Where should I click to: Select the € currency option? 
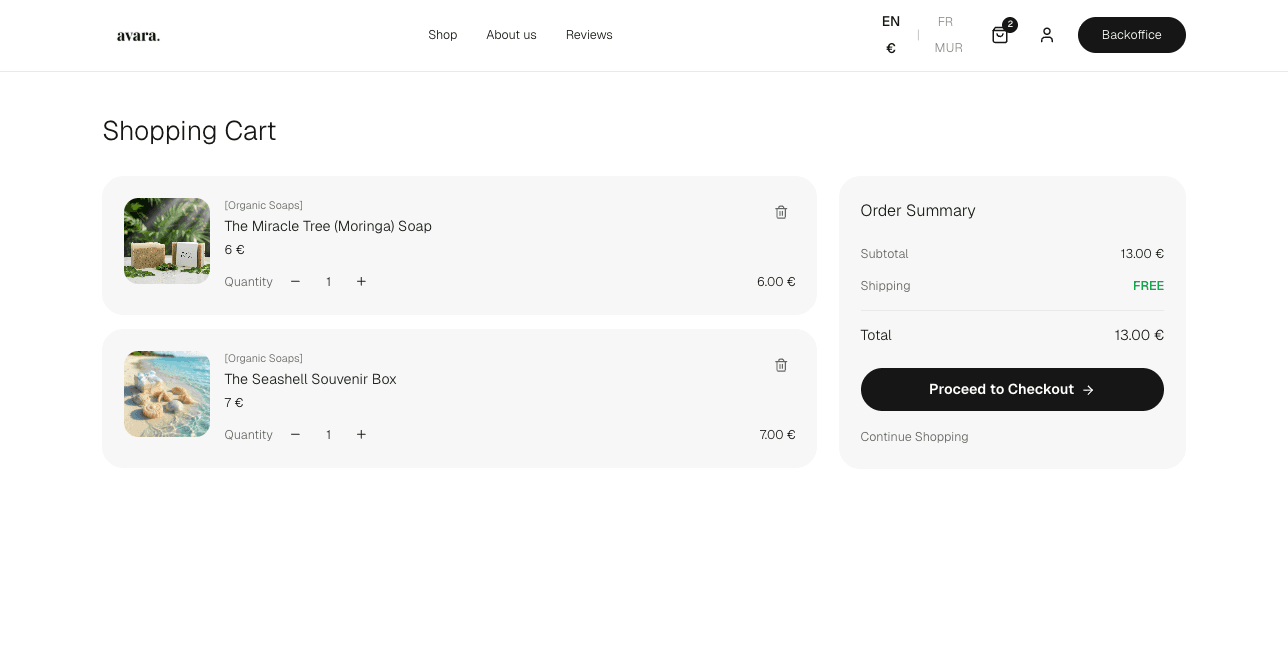coord(890,47)
